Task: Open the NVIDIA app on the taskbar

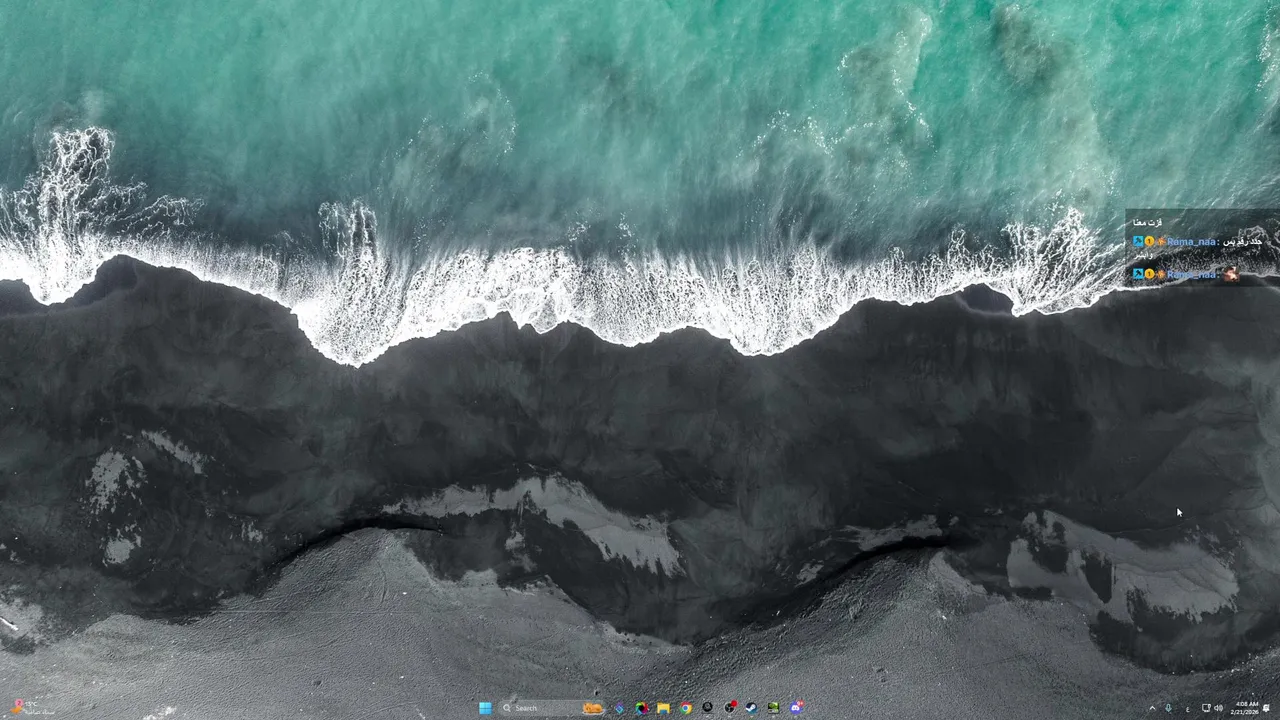Action: point(774,708)
